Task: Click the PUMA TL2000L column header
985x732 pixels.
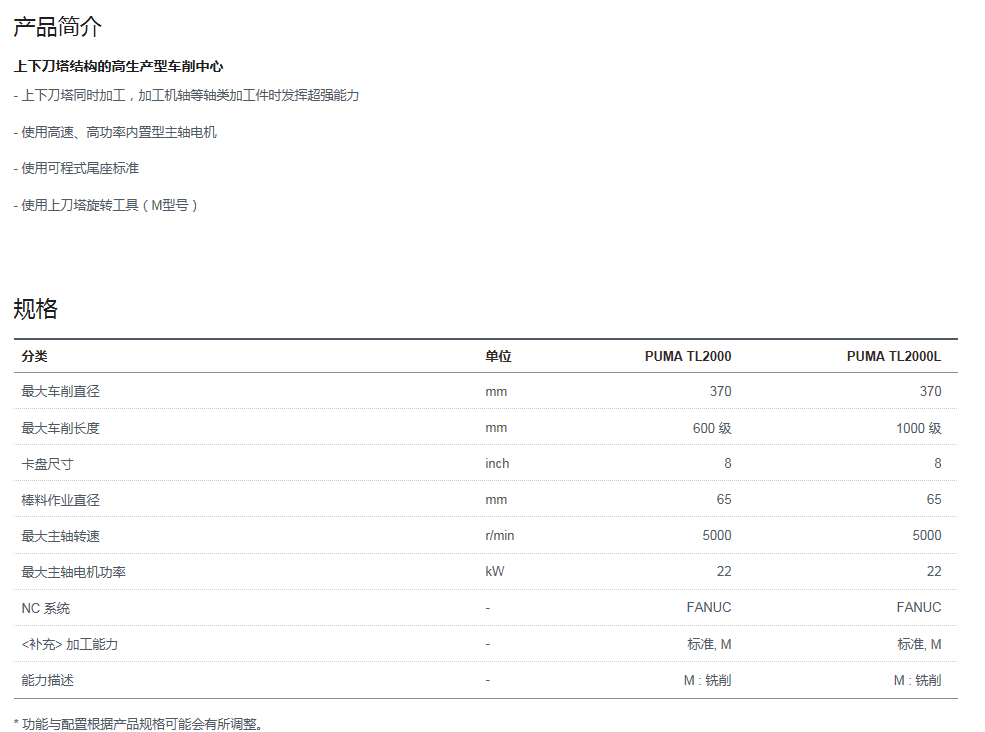Action: point(894,356)
